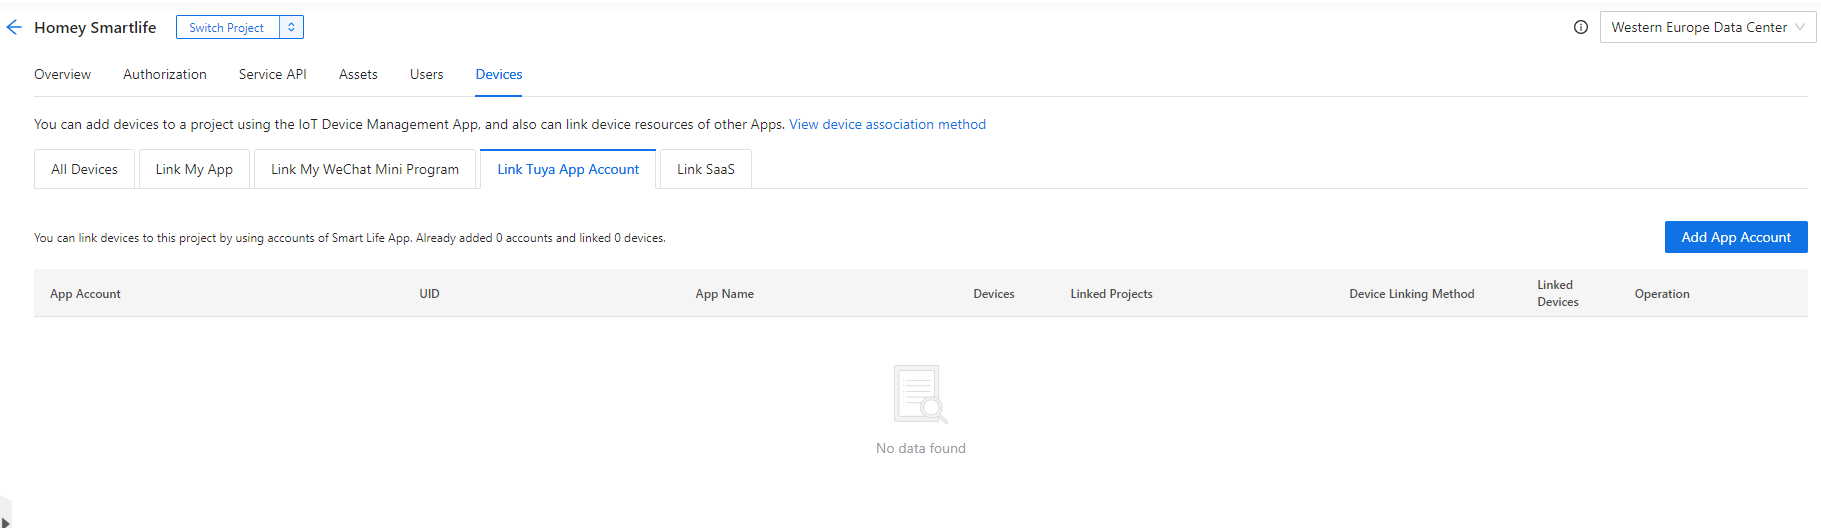Viewport: 1821px width, 528px height.
Task: Open Link My WeChat Mini Program tab
Action: click(365, 169)
